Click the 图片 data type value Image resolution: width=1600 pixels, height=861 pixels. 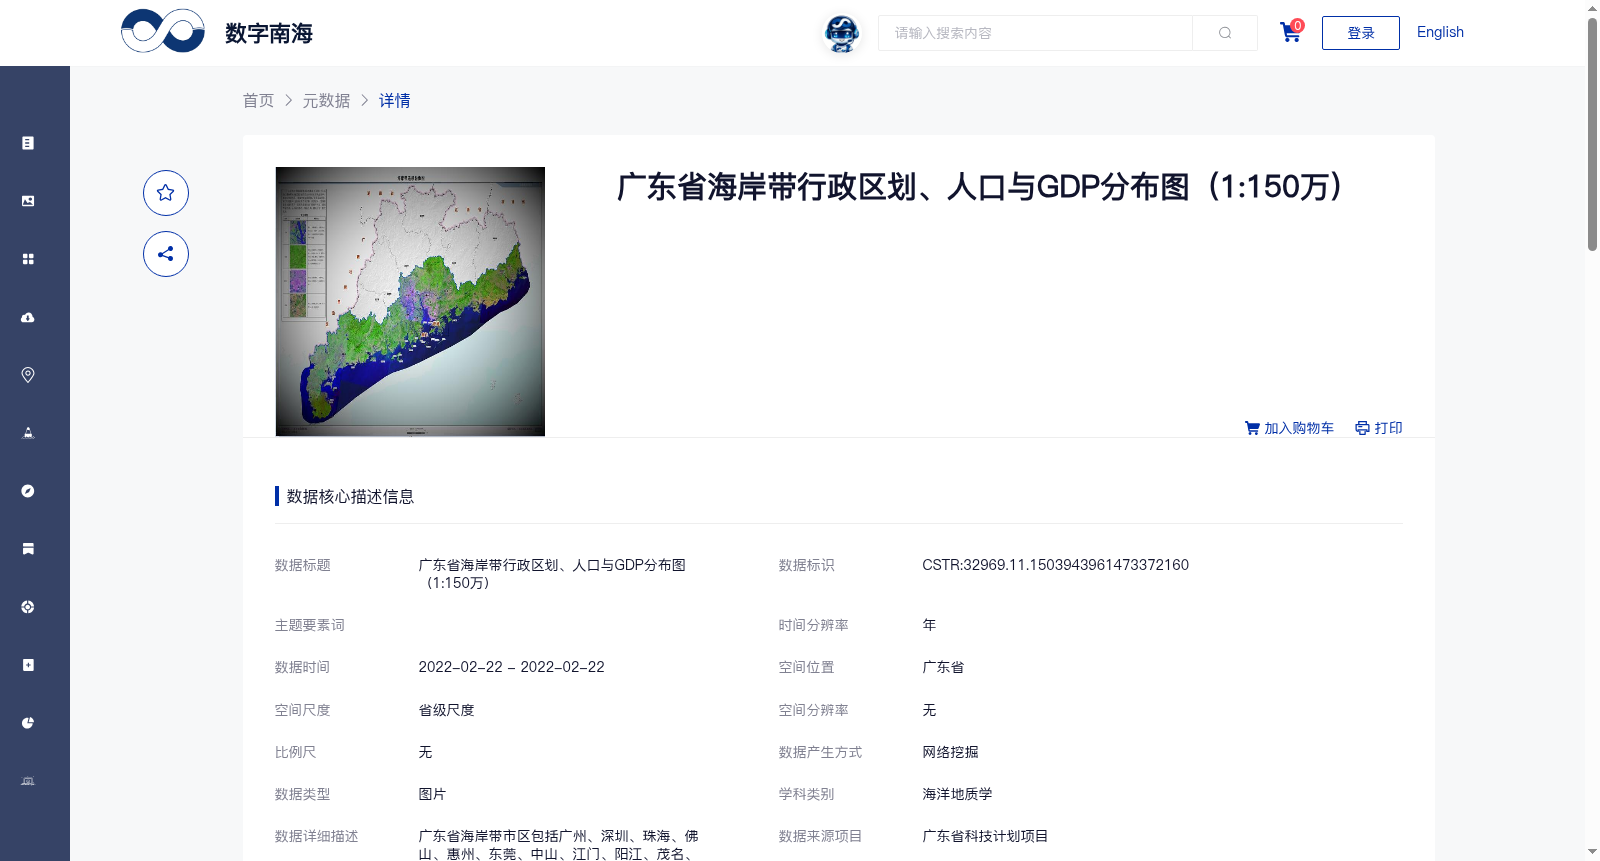(x=432, y=794)
